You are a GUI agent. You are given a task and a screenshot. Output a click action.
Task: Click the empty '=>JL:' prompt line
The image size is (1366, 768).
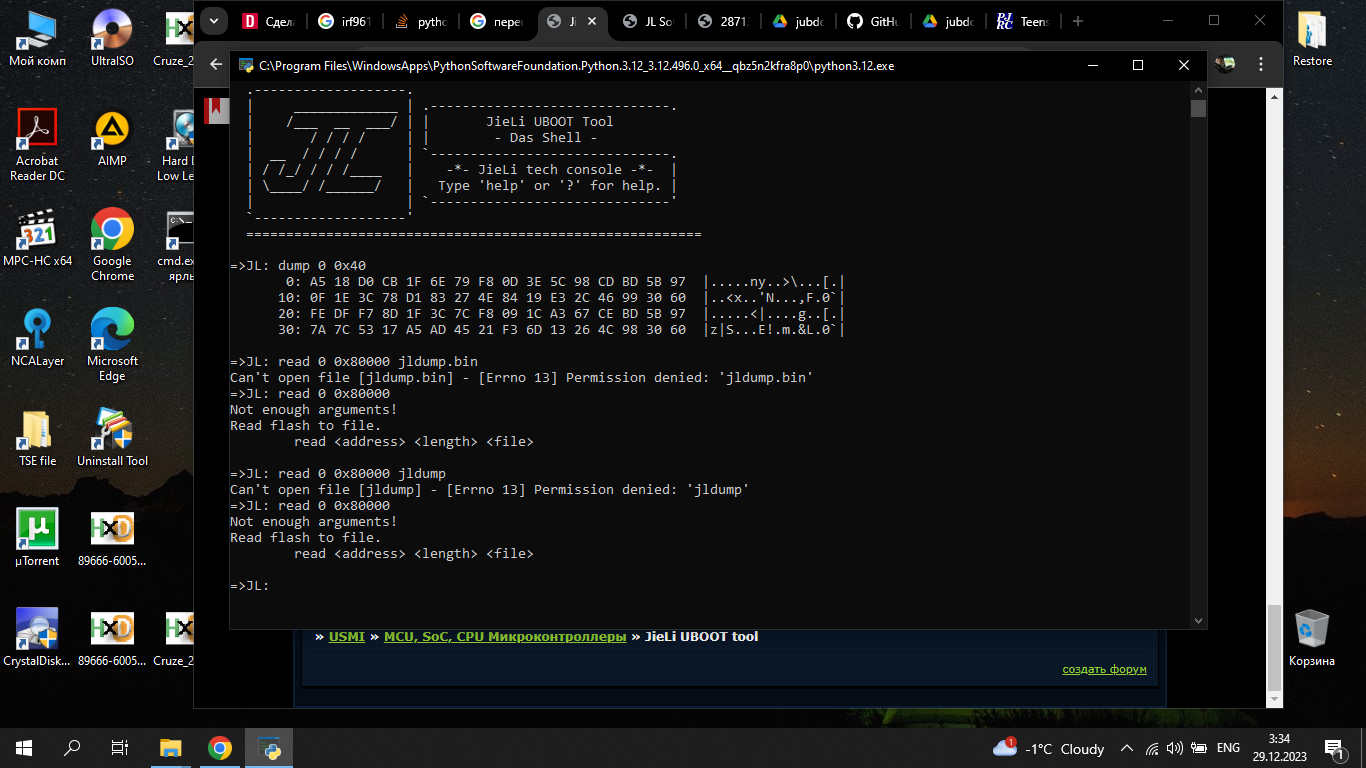250,585
